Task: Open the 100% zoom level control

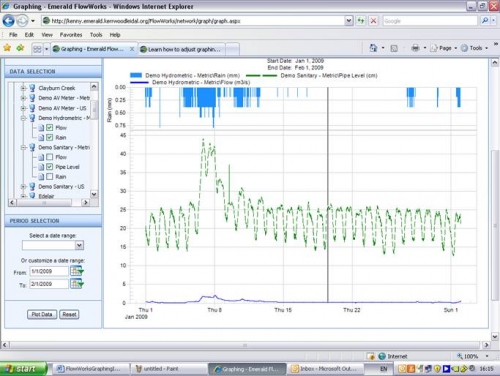Action: (472, 356)
